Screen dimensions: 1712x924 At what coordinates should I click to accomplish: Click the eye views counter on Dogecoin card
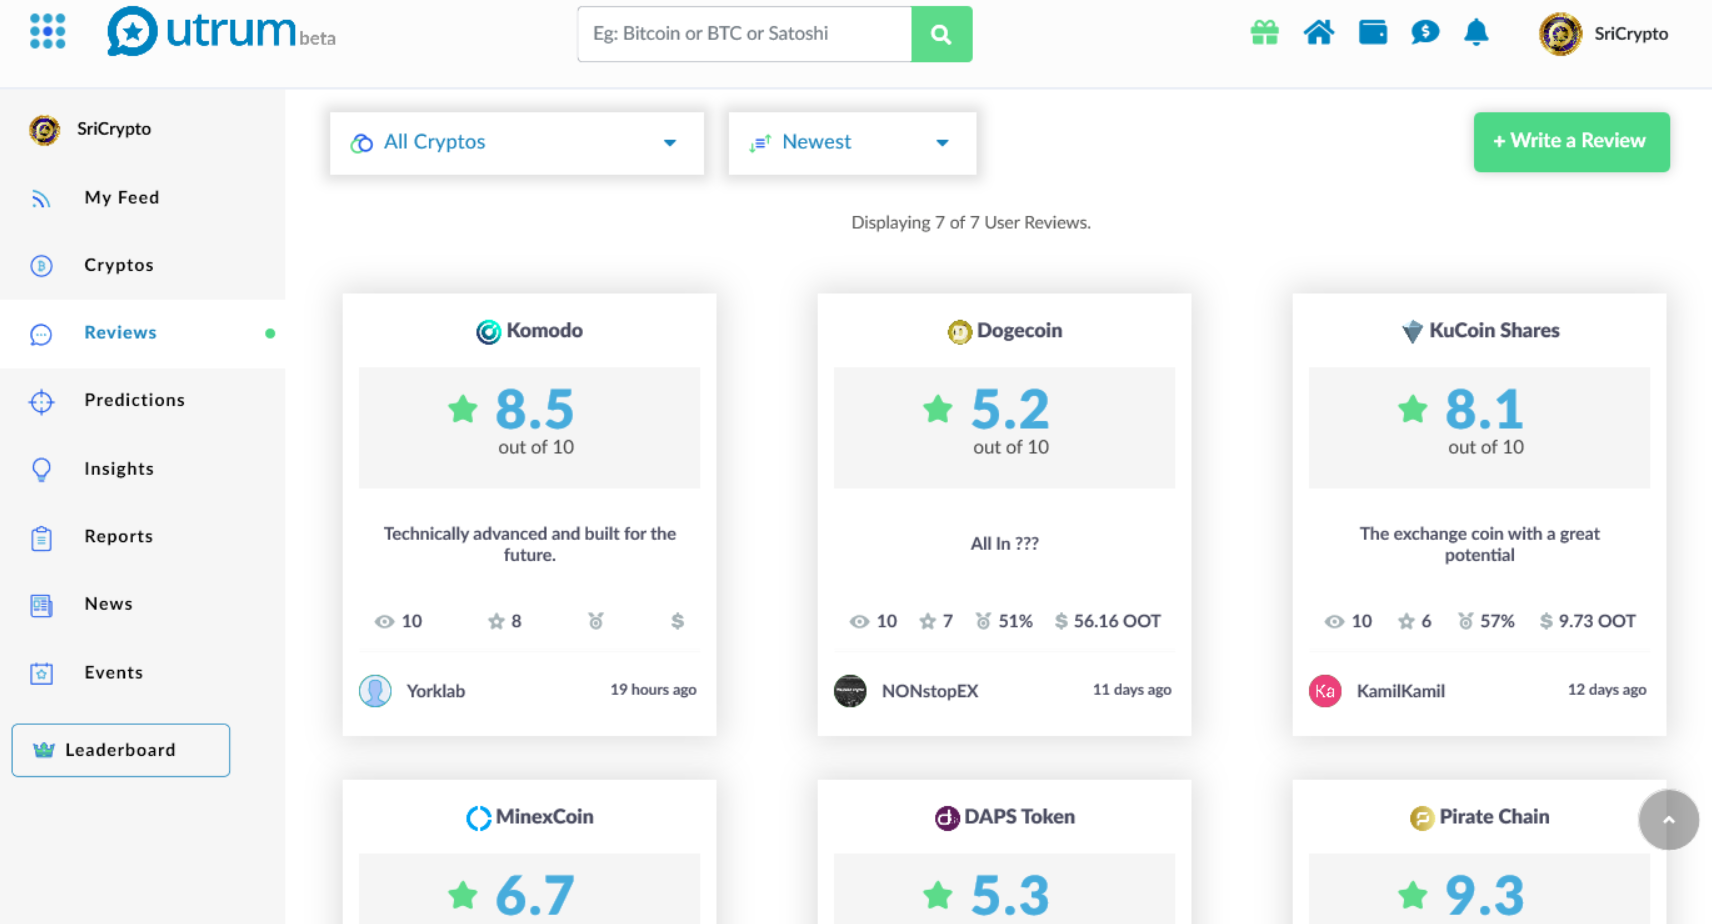click(858, 621)
